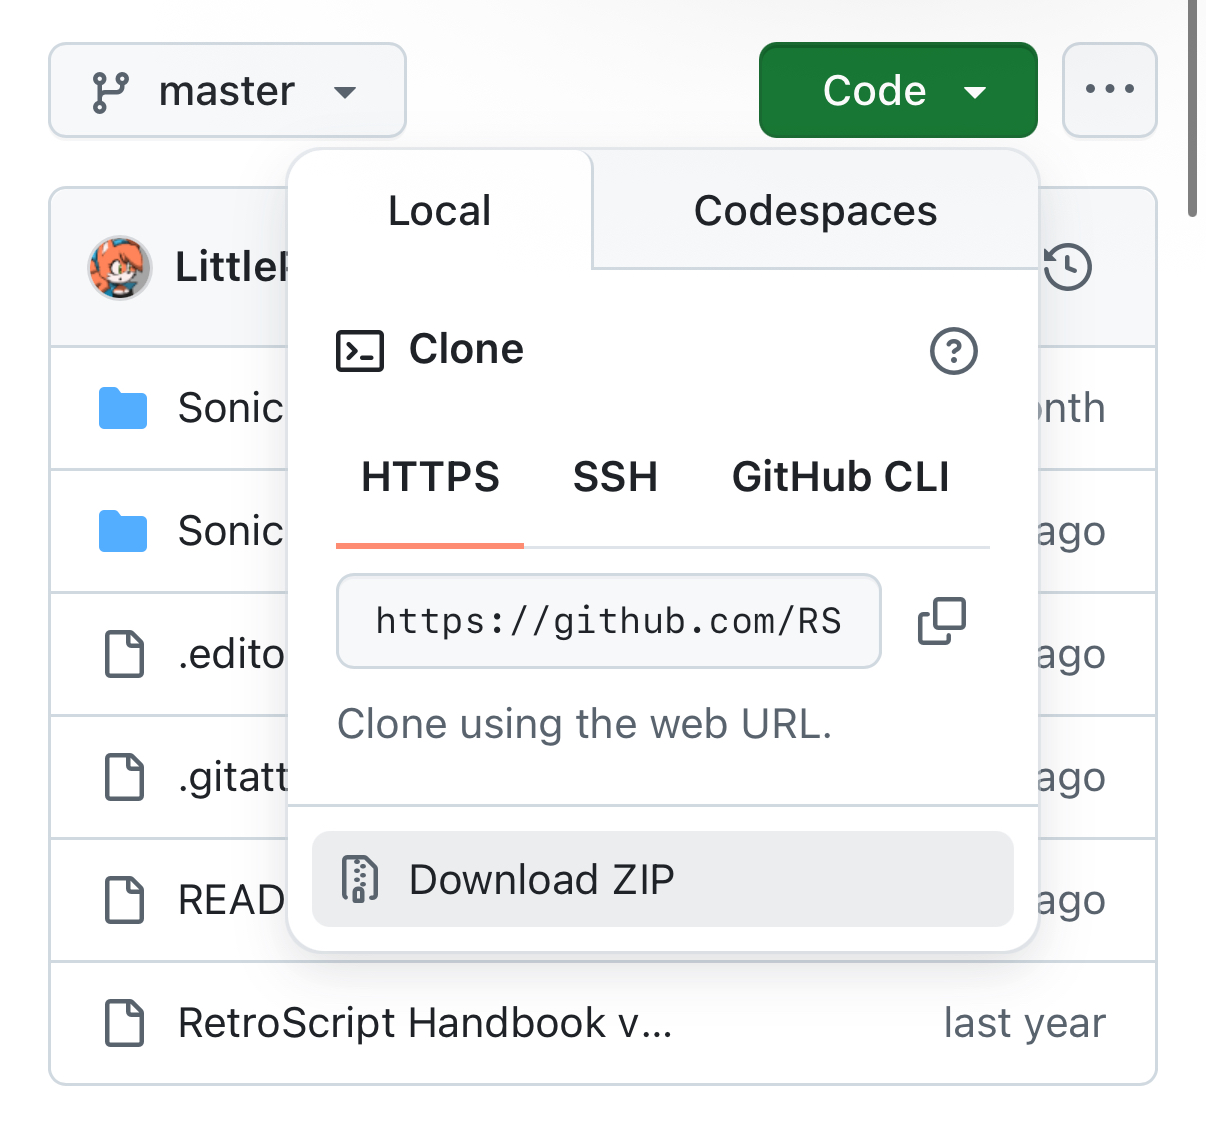The height and width of the screenshot is (1123, 1206).
Task: Click the committer avatar image
Action: [x=120, y=268]
